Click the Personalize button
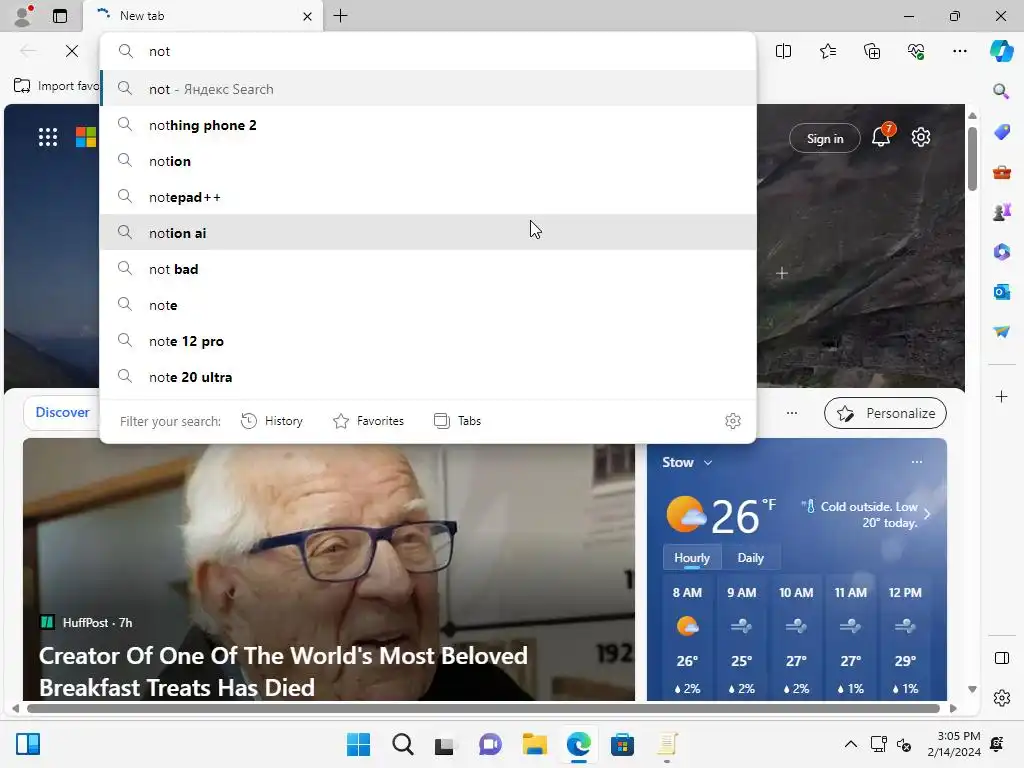The image size is (1024, 768). pos(885,413)
